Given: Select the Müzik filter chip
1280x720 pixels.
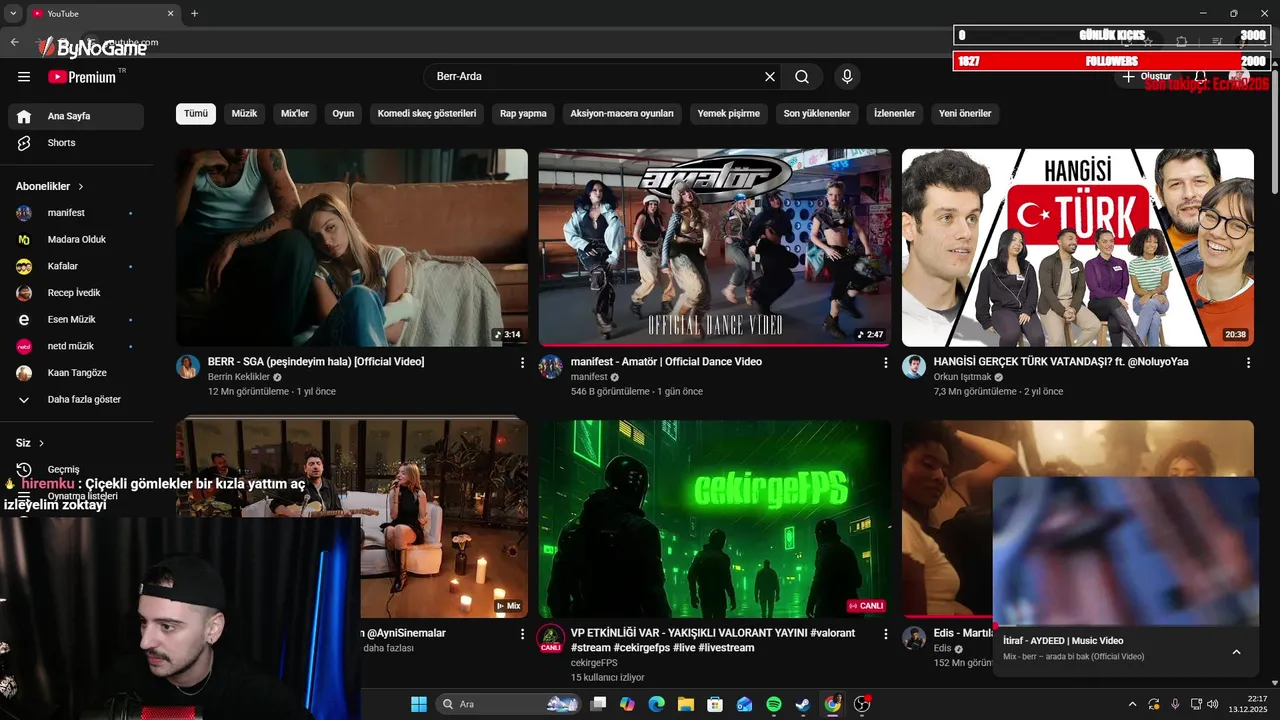Looking at the screenshot, I should click(245, 114).
